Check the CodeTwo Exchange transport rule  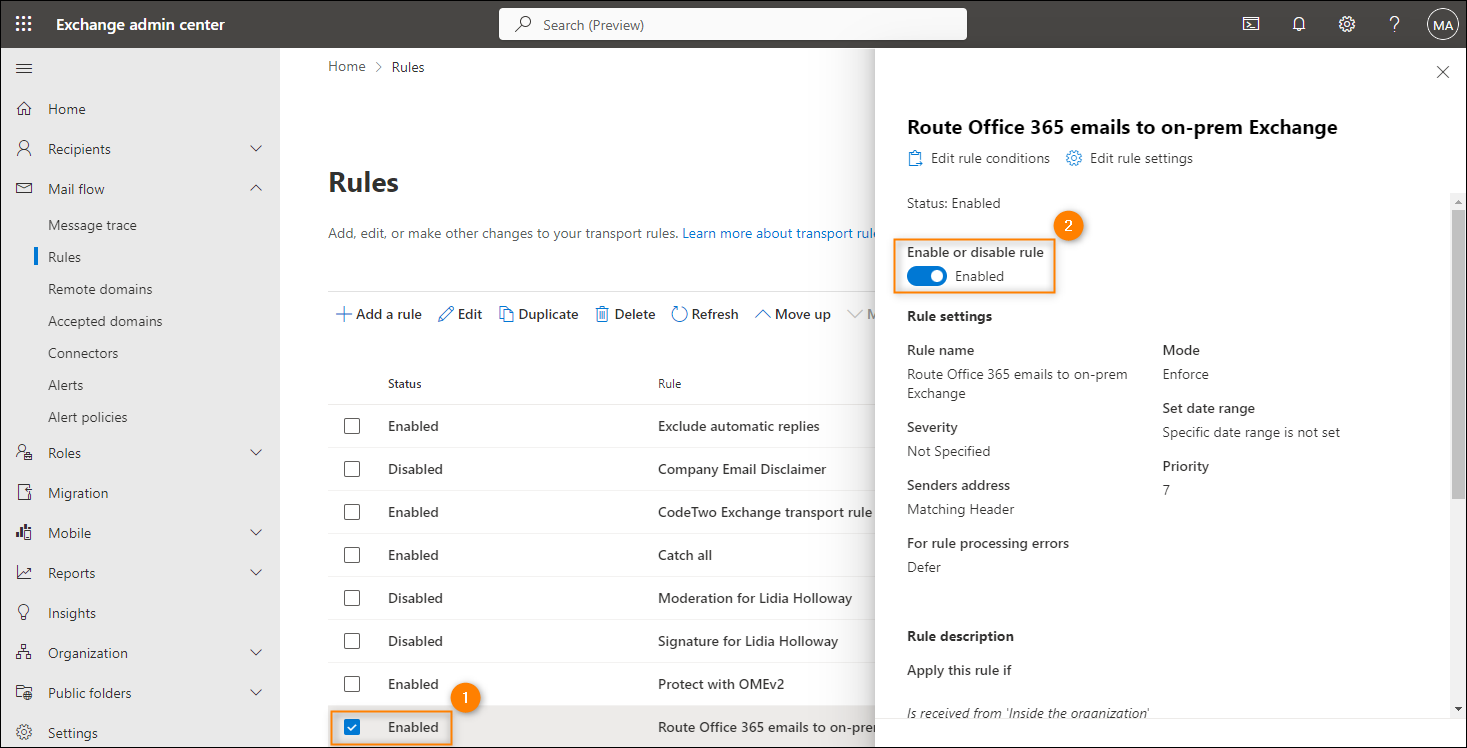pyautogui.click(x=352, y=512)
